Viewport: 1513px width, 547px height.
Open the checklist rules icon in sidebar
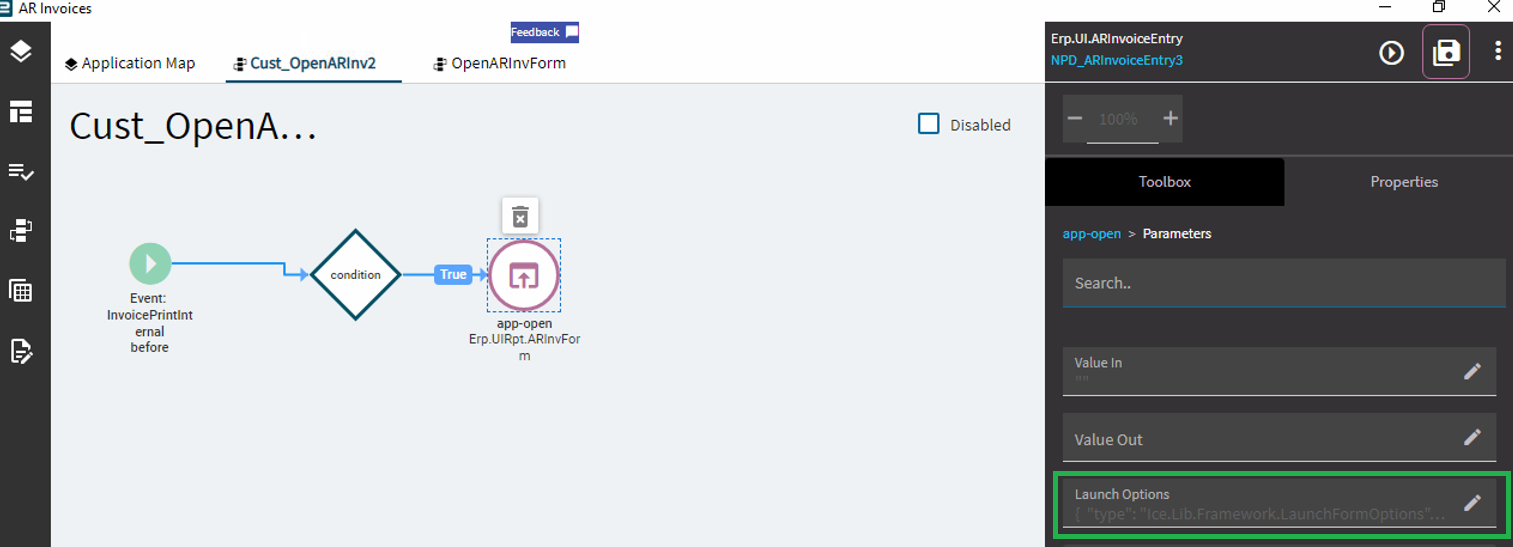(21, 172)
